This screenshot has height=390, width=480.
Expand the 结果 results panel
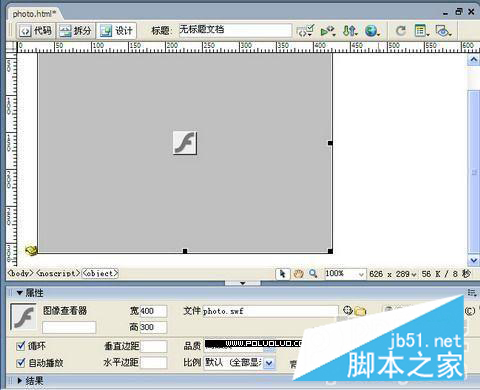pyautogui.click(x=19, y=380)
